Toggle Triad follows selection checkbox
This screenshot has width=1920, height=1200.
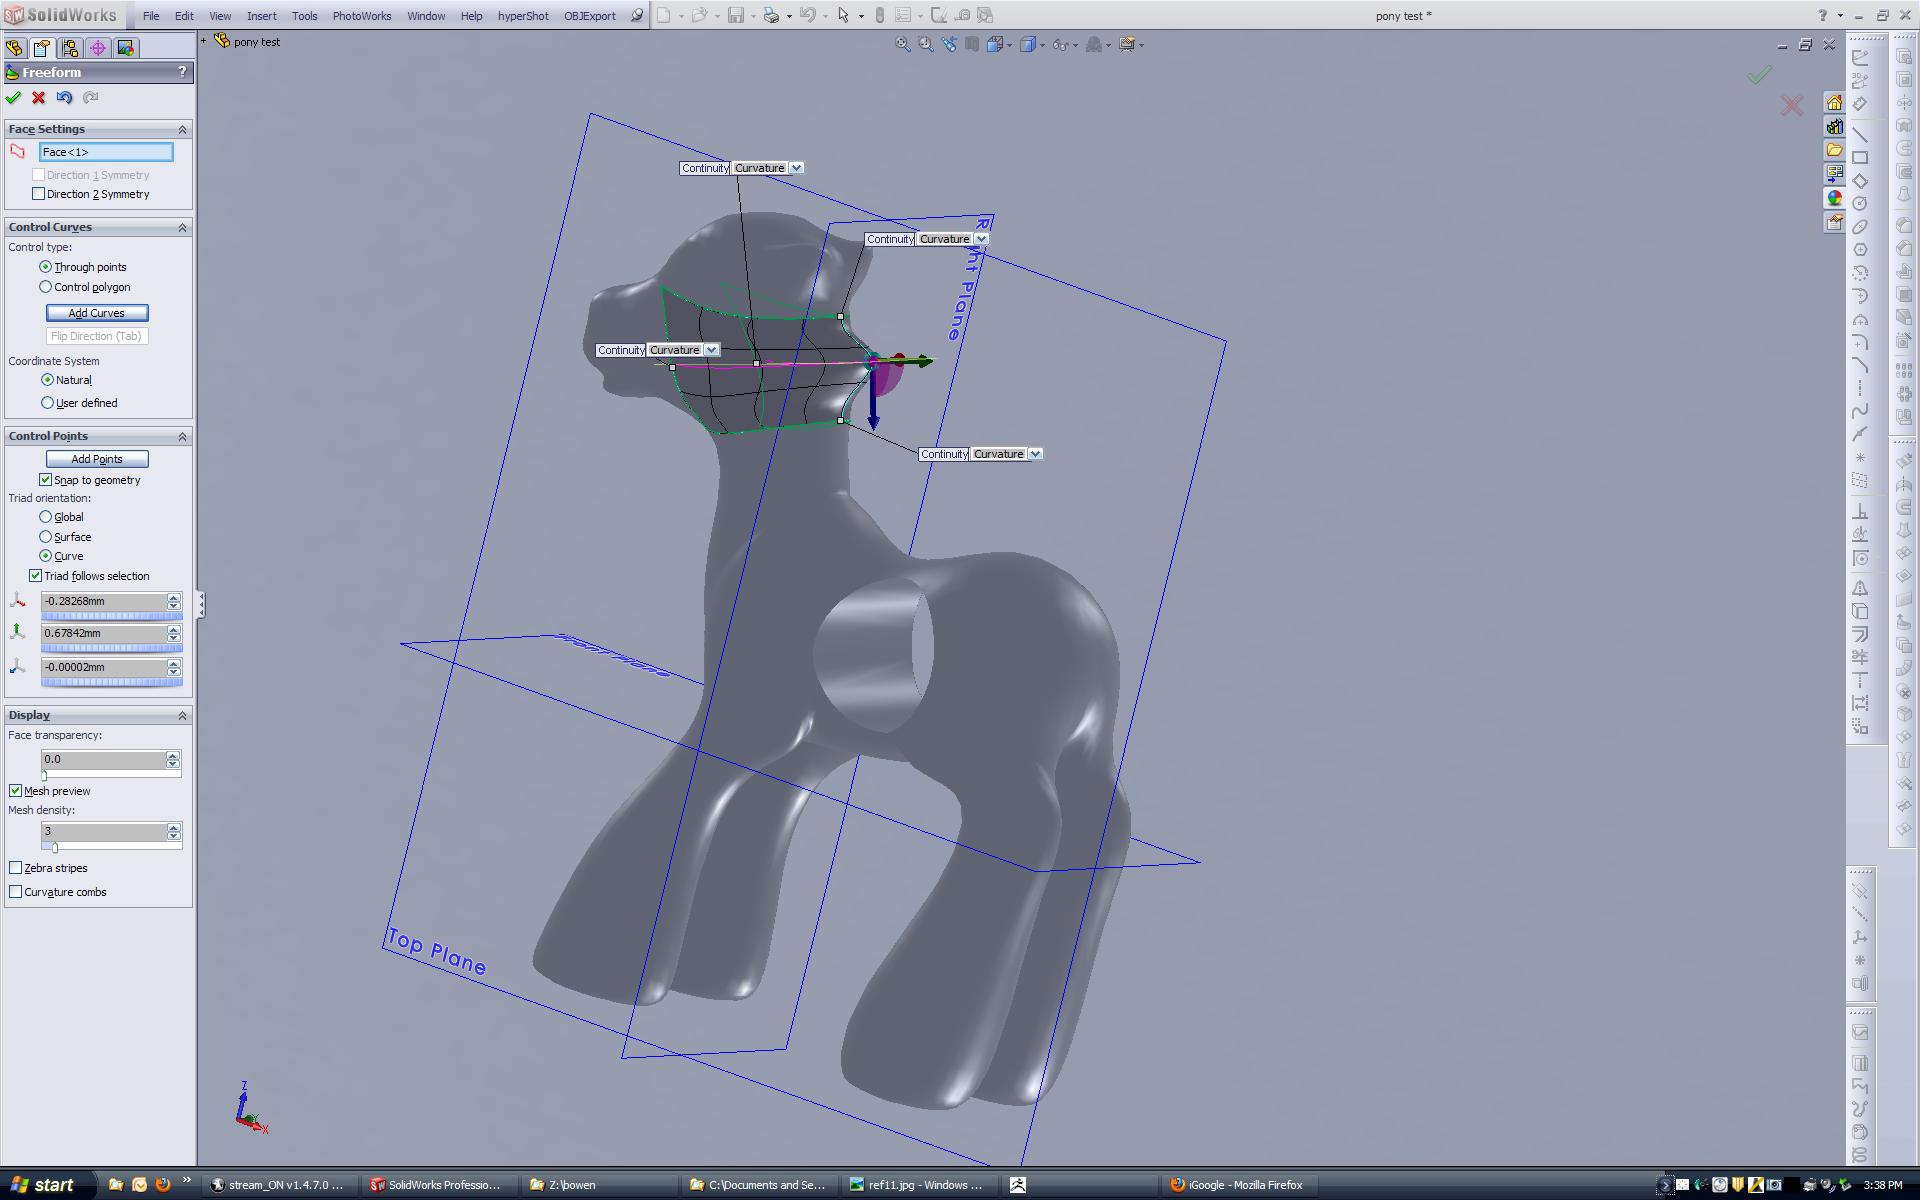36,576
